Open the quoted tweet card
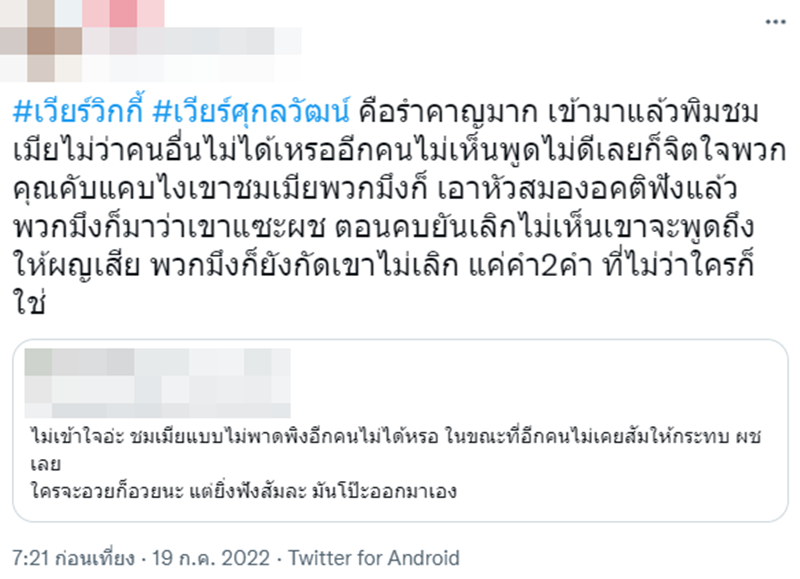 (400, 430)
